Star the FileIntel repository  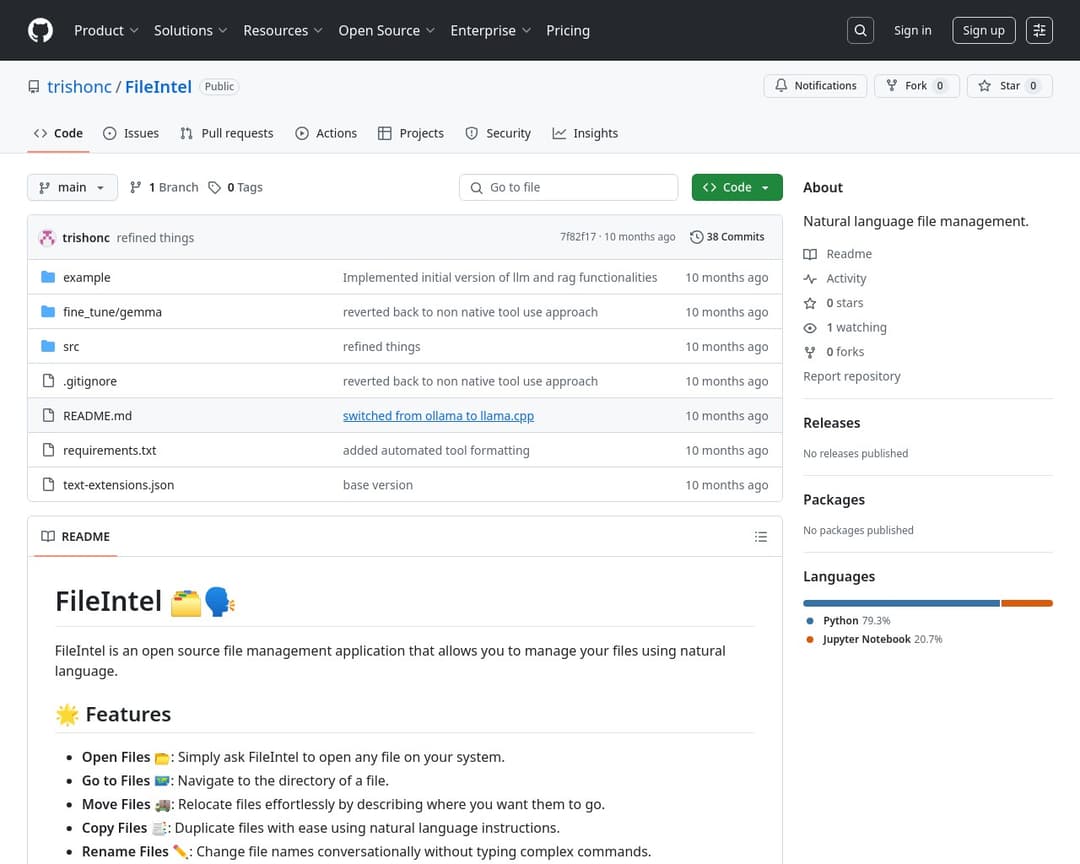(1010, 85)
